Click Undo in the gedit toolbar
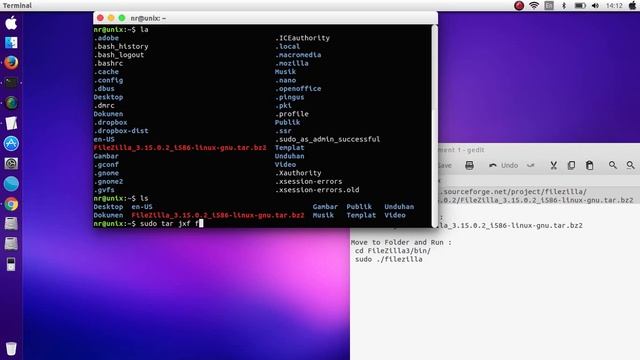Image resolution: width=640 pixels, height=360 pixels. [503, 165]
